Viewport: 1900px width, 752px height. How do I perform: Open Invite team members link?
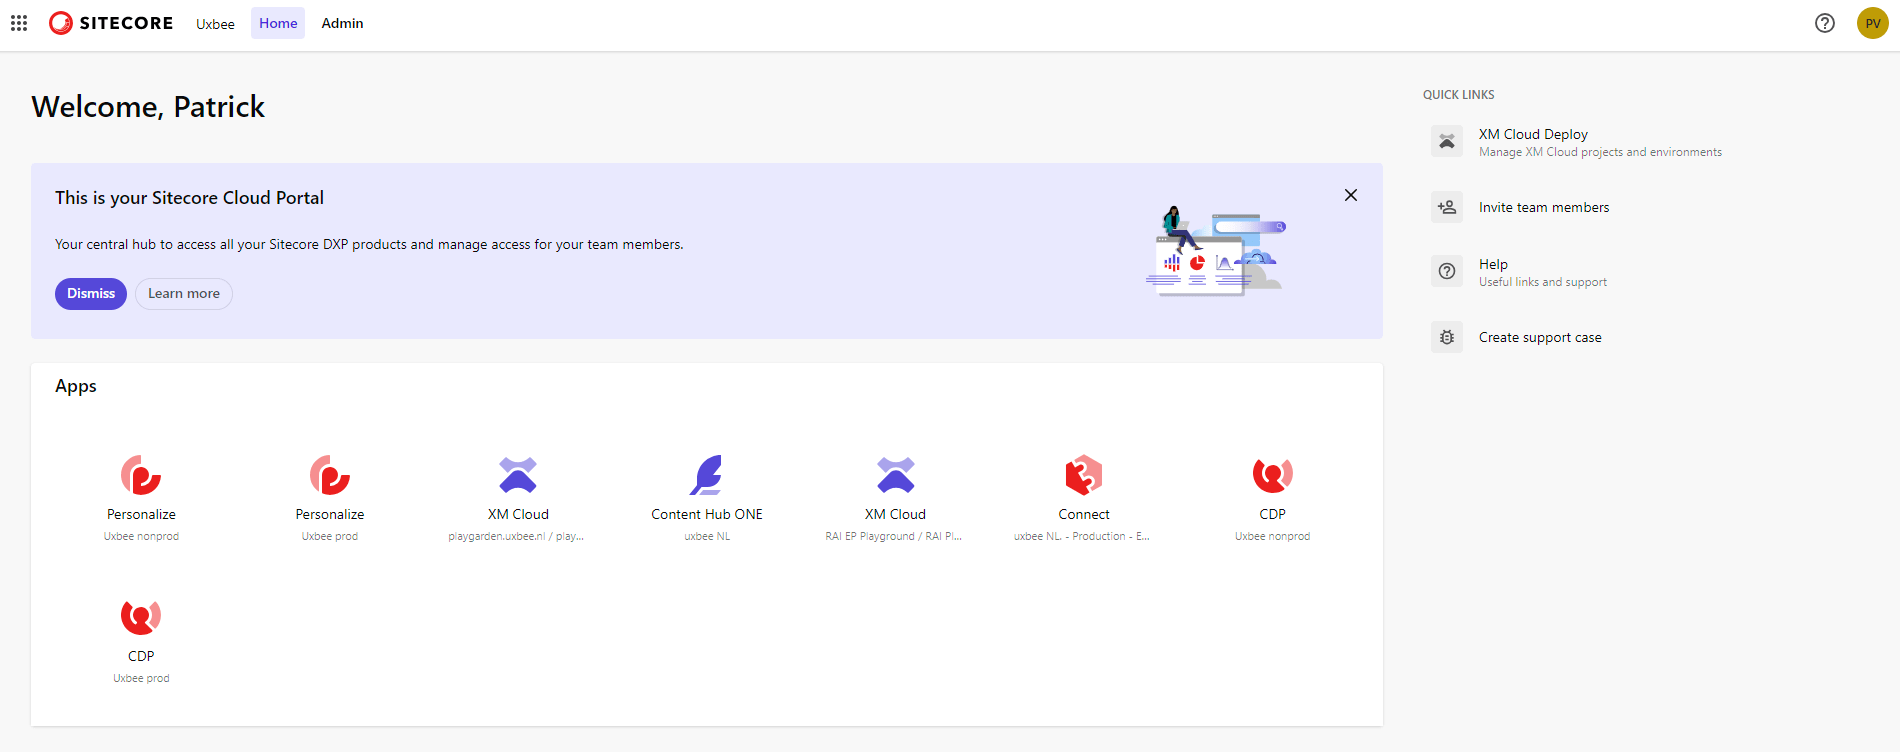pos(1544,207)
